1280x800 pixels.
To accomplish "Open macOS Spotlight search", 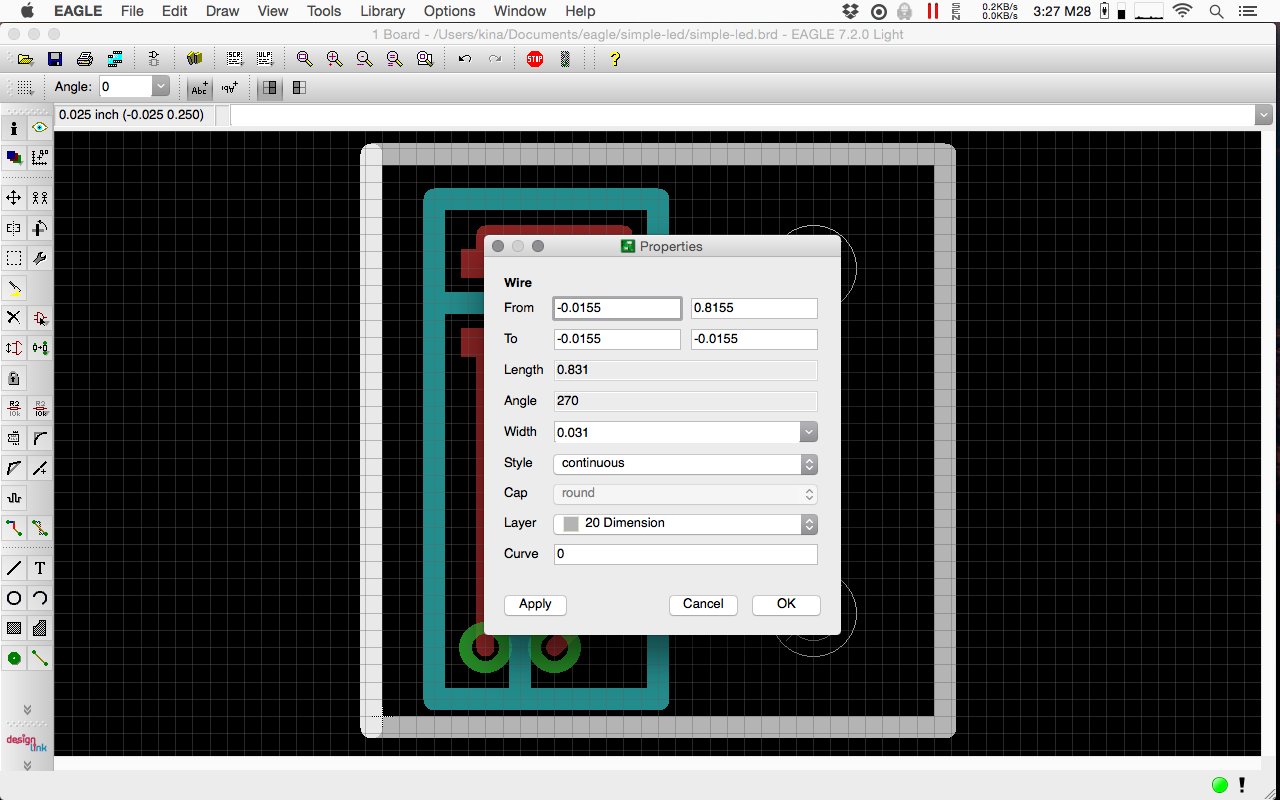I will point(1216,11).
